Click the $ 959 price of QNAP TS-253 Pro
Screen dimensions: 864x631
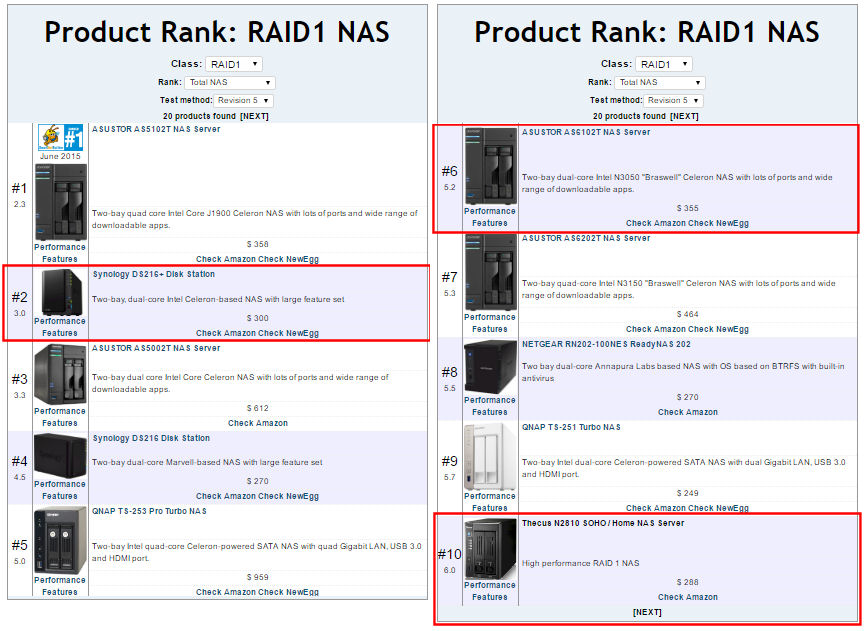(258, 578)
